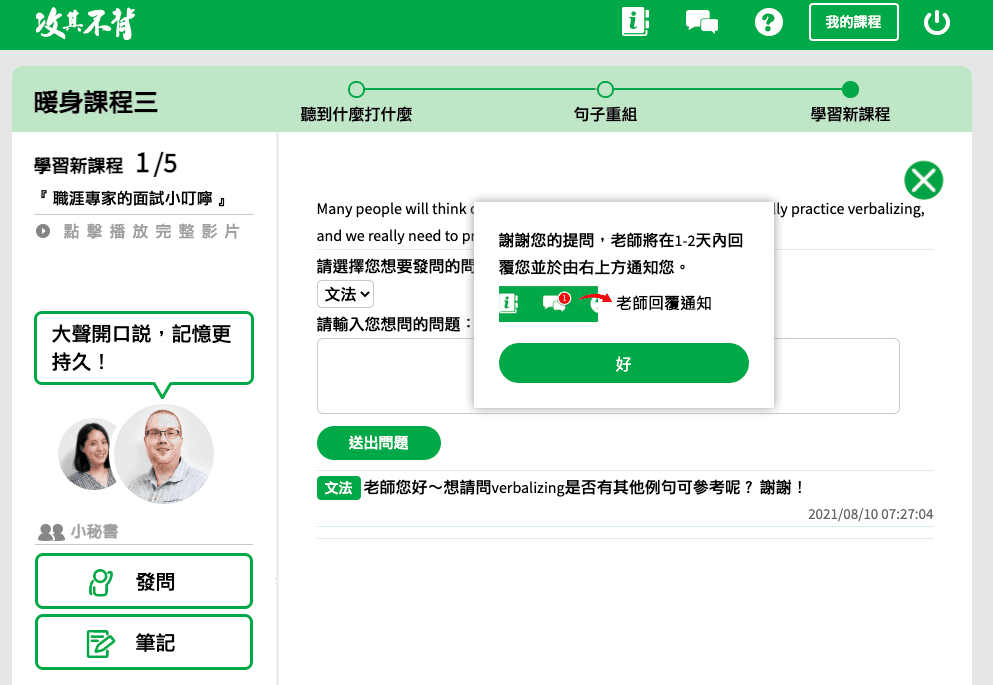Image resolution: width=993 pixels, height=685 pixels.
Task: Open the notebook info icon in header
Action: (x=635, y=22)
